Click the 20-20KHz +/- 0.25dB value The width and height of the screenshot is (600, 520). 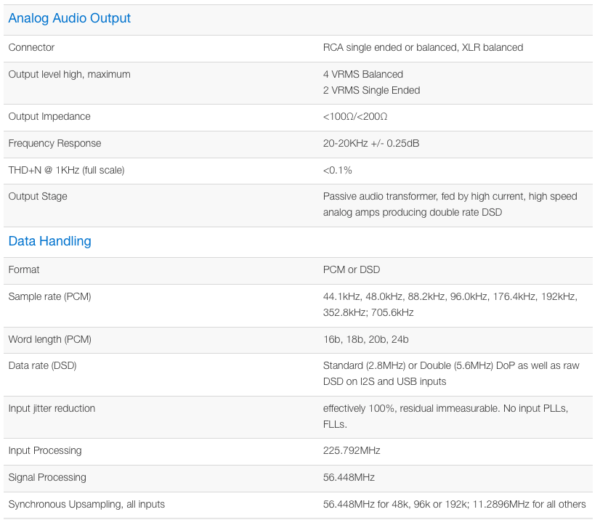pyautogui.click(x=371, y=144)
